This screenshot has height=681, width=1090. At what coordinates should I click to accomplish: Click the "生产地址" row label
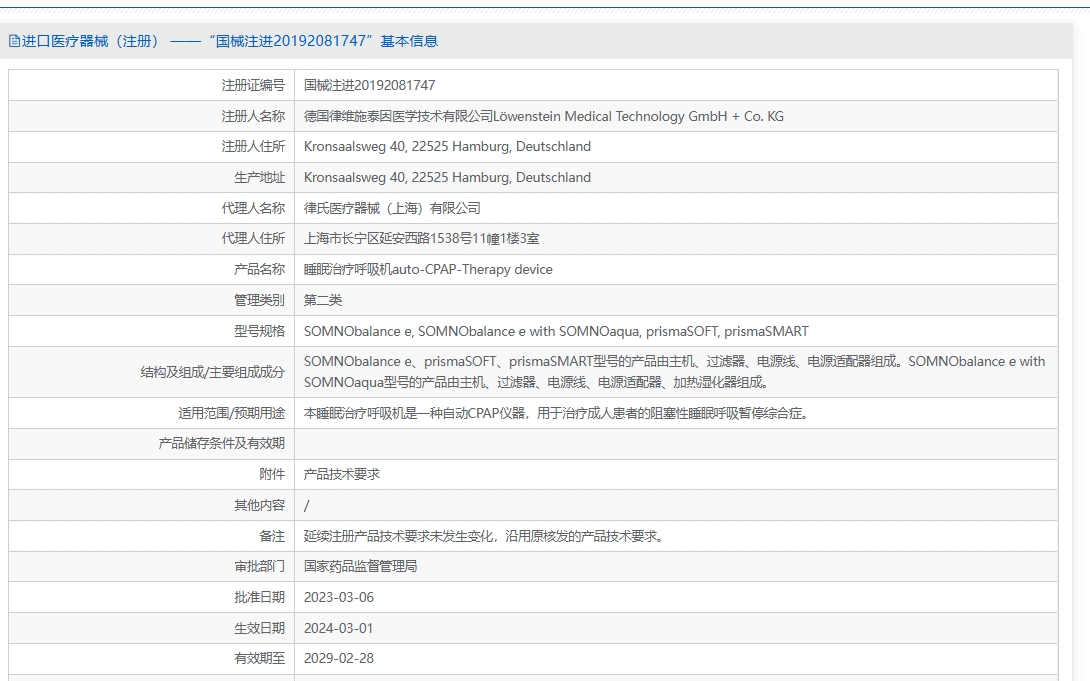point(259,177)
